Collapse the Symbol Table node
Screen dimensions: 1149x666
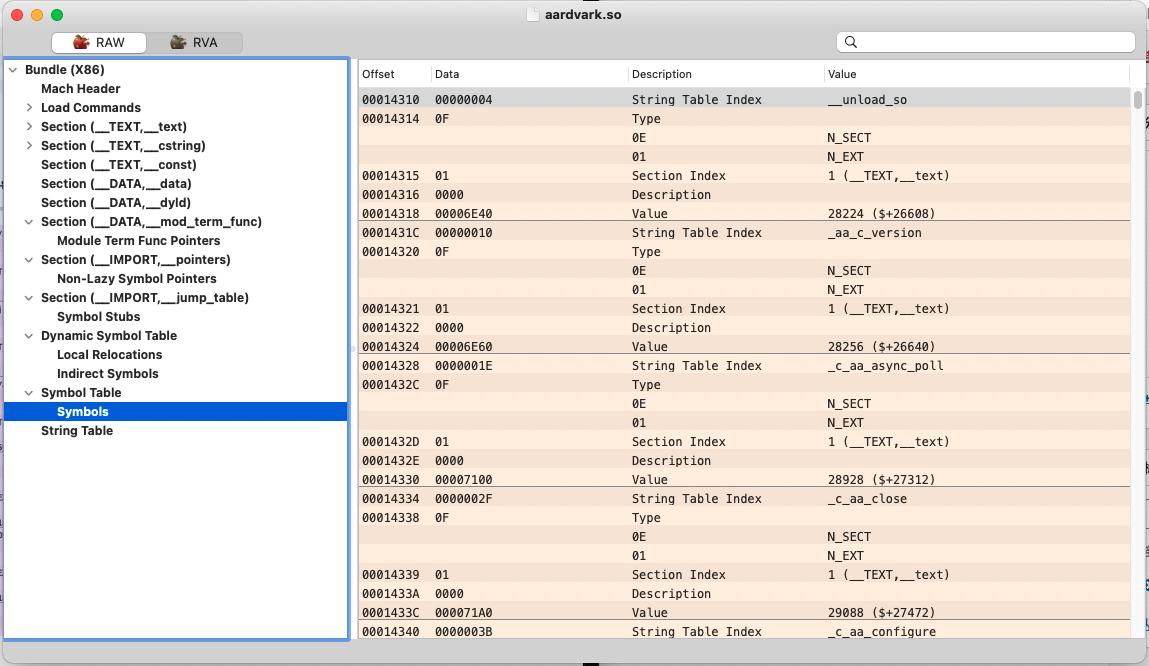pyautogui.click(x=29, y=393)
